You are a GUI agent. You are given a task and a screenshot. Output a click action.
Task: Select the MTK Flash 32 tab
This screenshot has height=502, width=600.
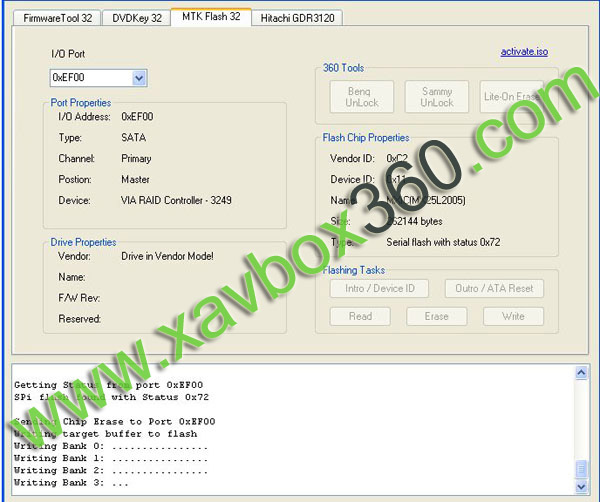[x=211, y=16]
